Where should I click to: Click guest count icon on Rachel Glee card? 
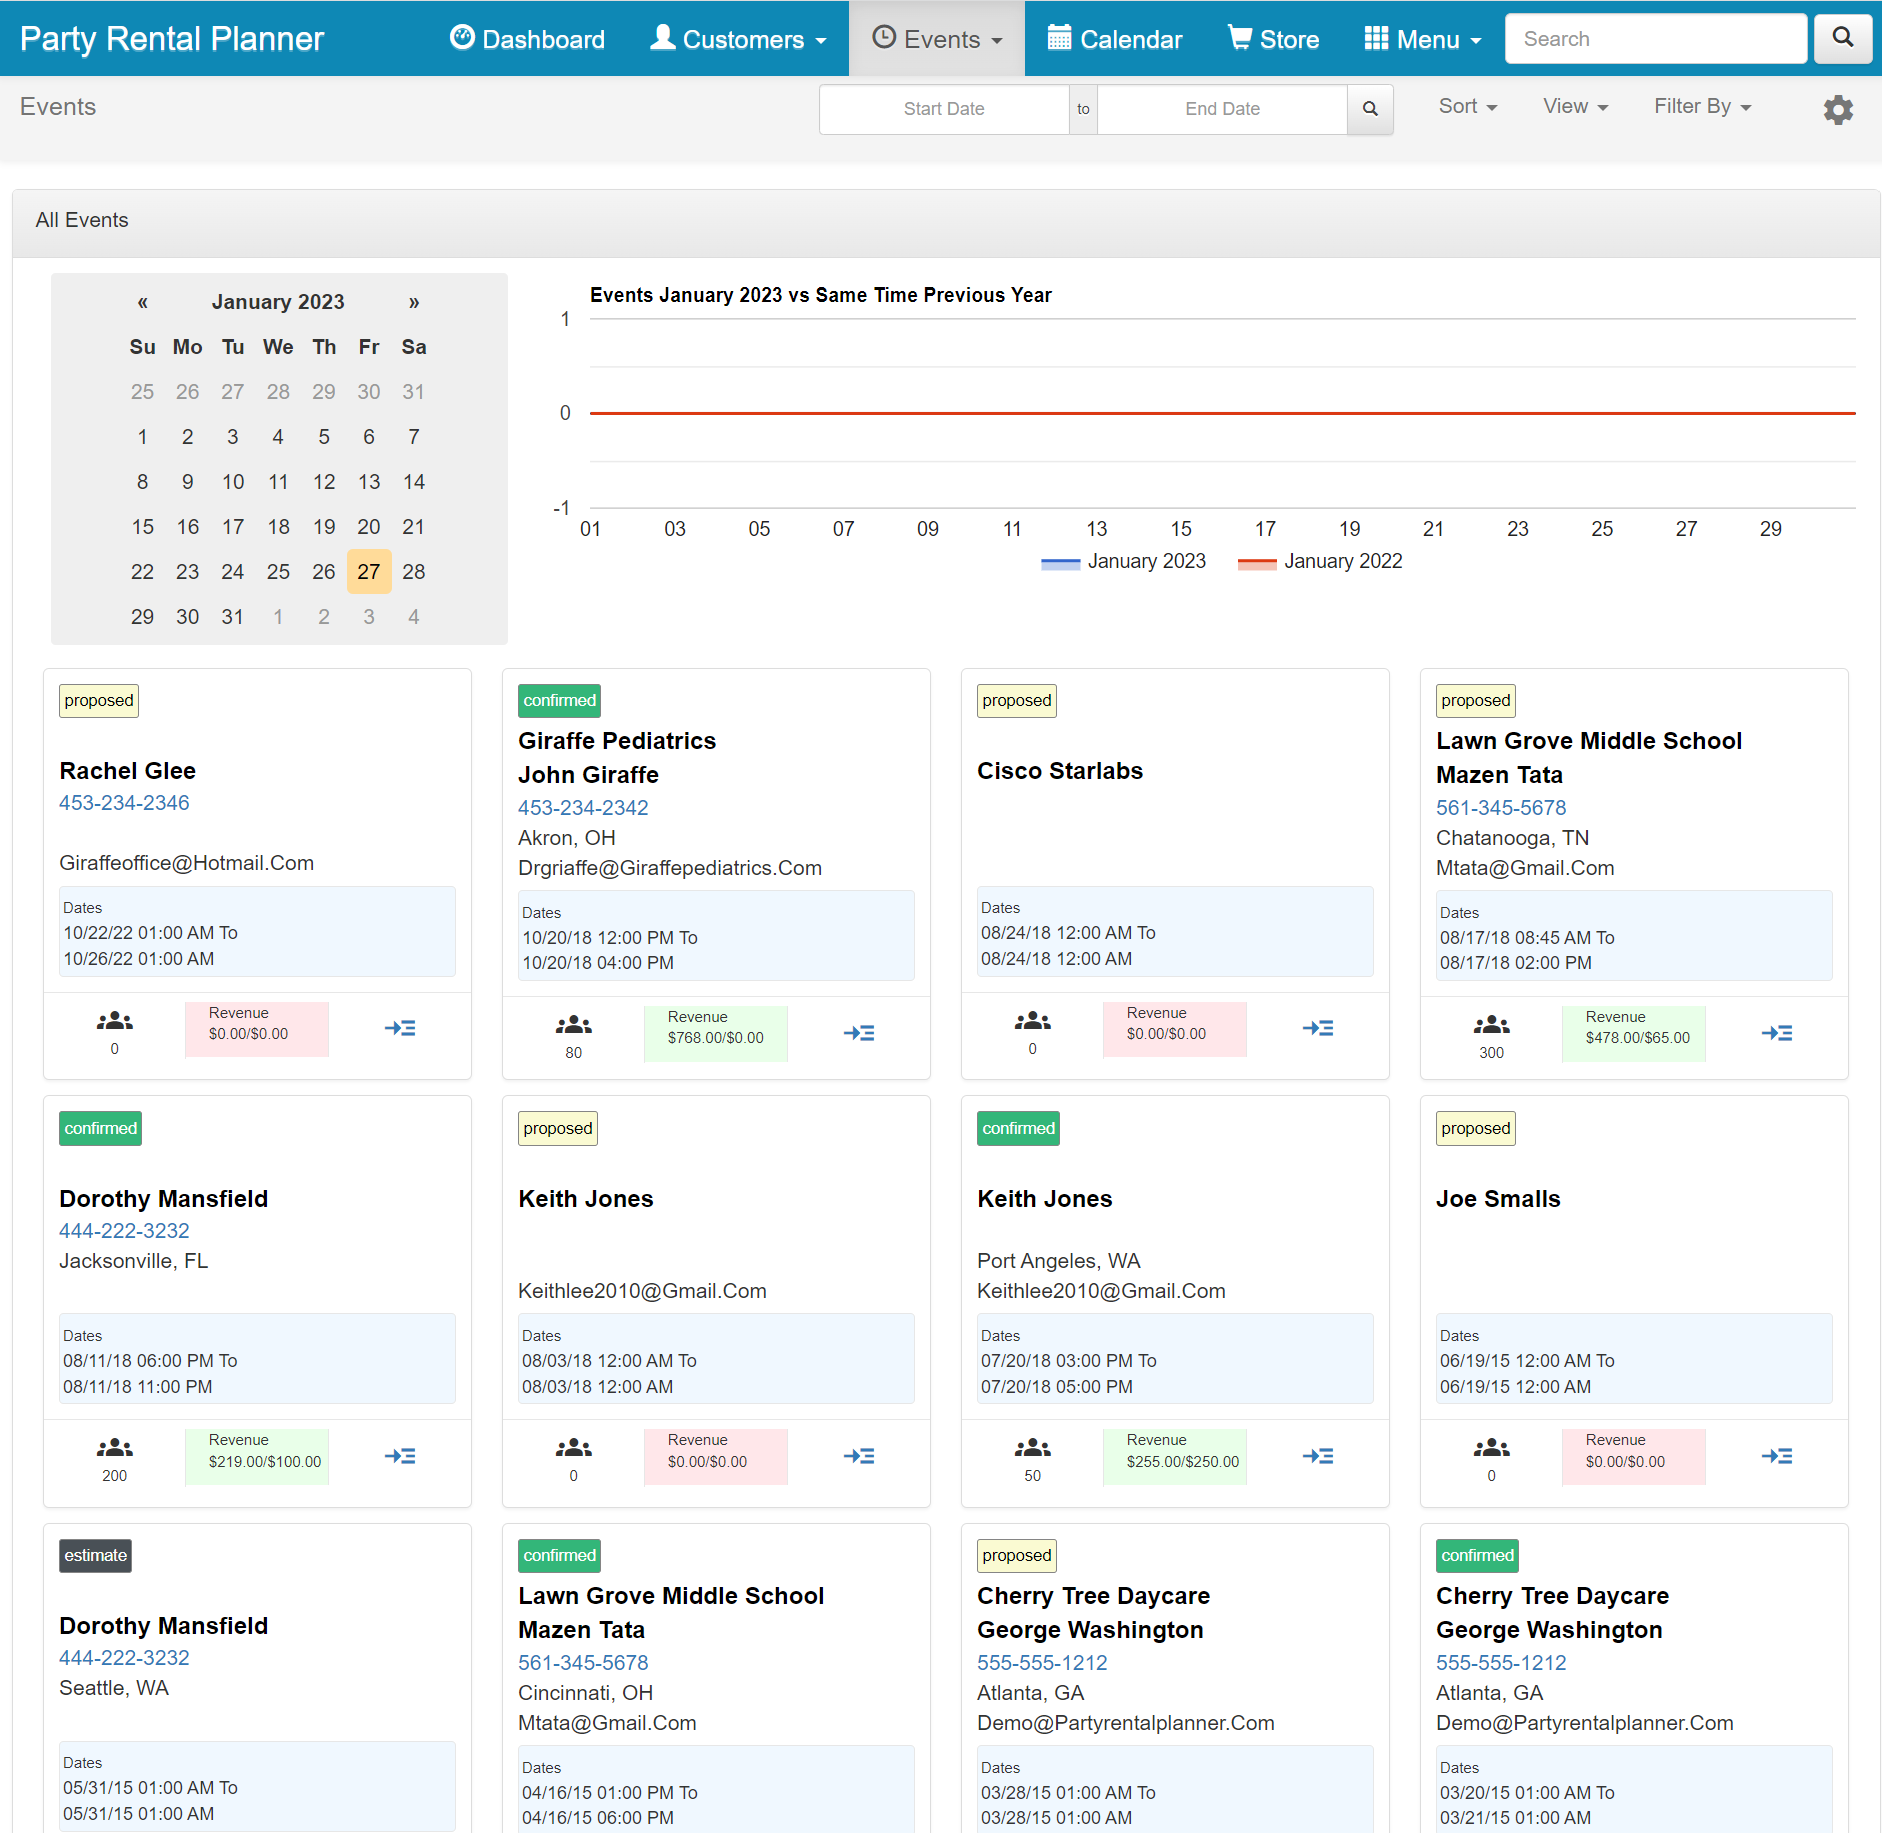point(115,1021)
